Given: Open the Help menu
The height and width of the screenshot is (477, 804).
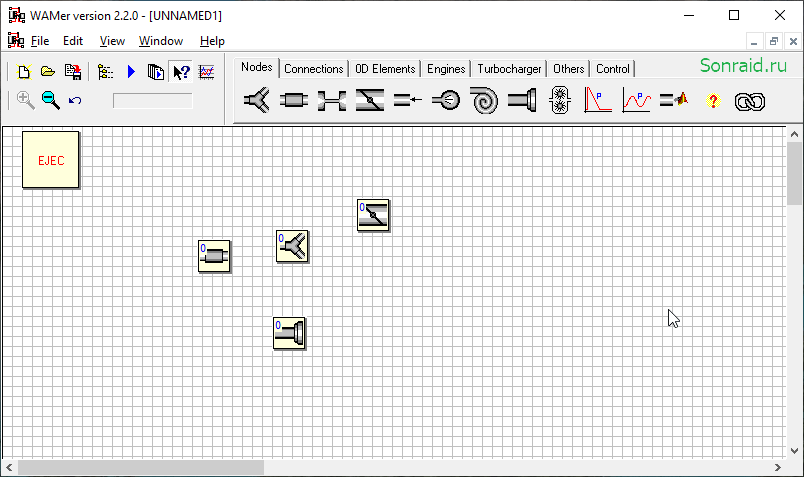Looking at the screenshot, I should (x=212, y=41).
